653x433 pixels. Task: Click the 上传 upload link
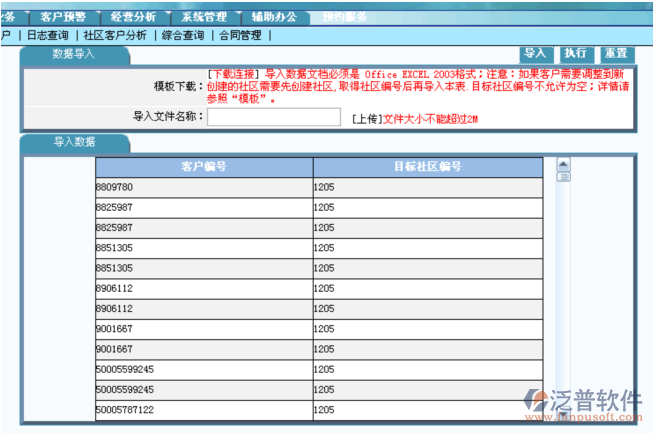point(366,118)
